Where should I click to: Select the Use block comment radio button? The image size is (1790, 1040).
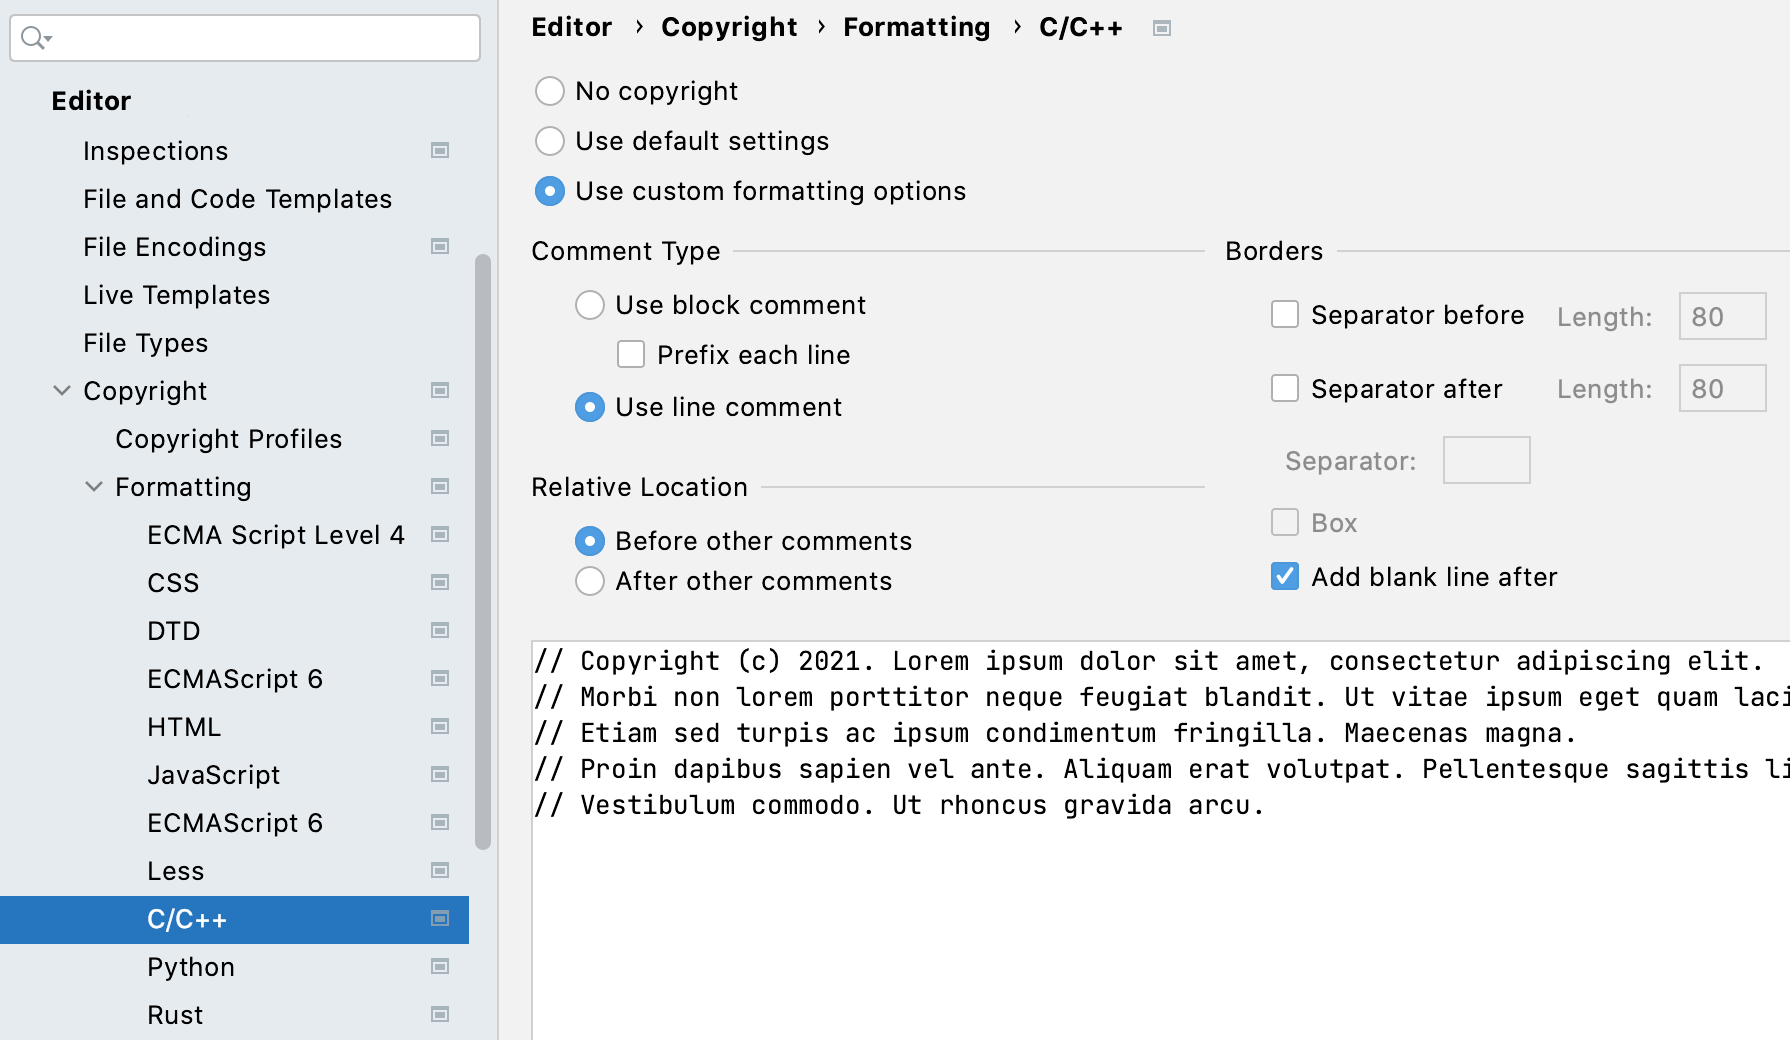click(x=590, y=305)
